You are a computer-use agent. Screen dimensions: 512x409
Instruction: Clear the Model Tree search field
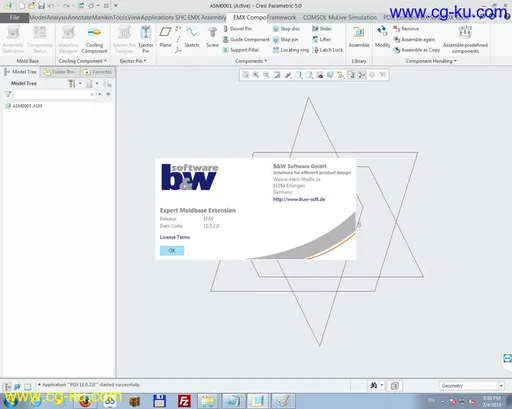92,95
